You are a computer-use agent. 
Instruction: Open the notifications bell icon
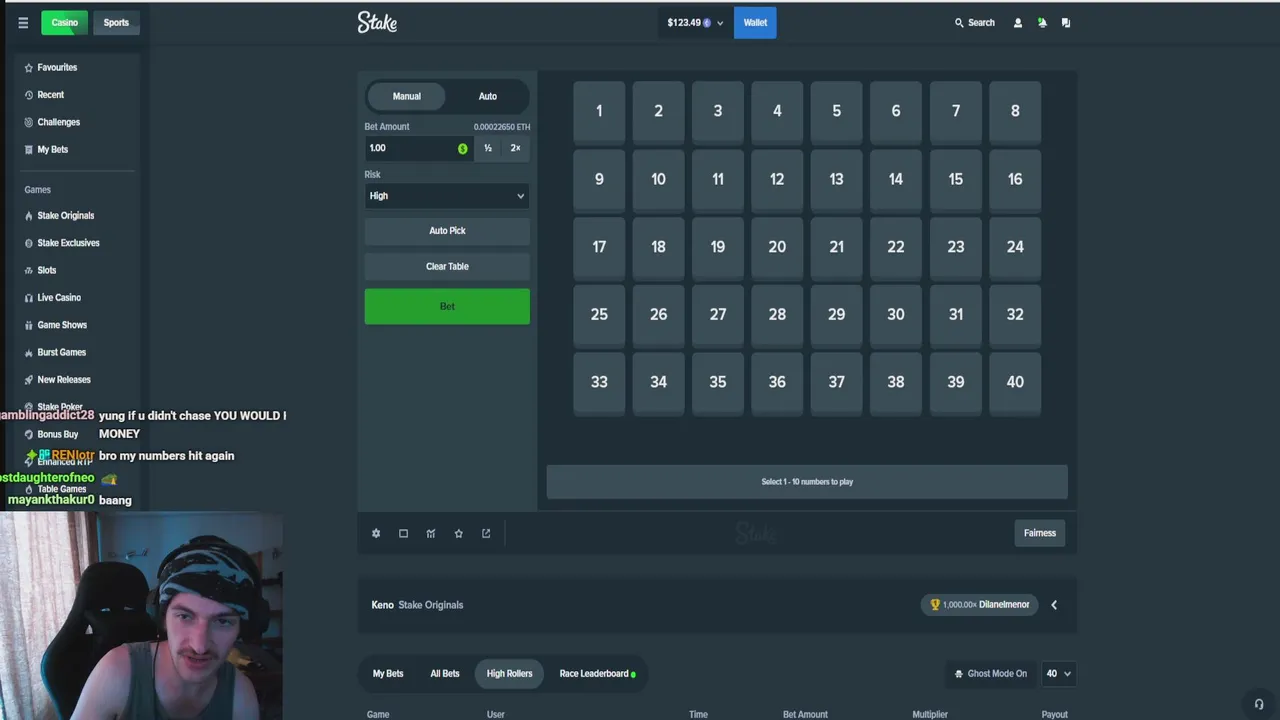[1042, 23]
